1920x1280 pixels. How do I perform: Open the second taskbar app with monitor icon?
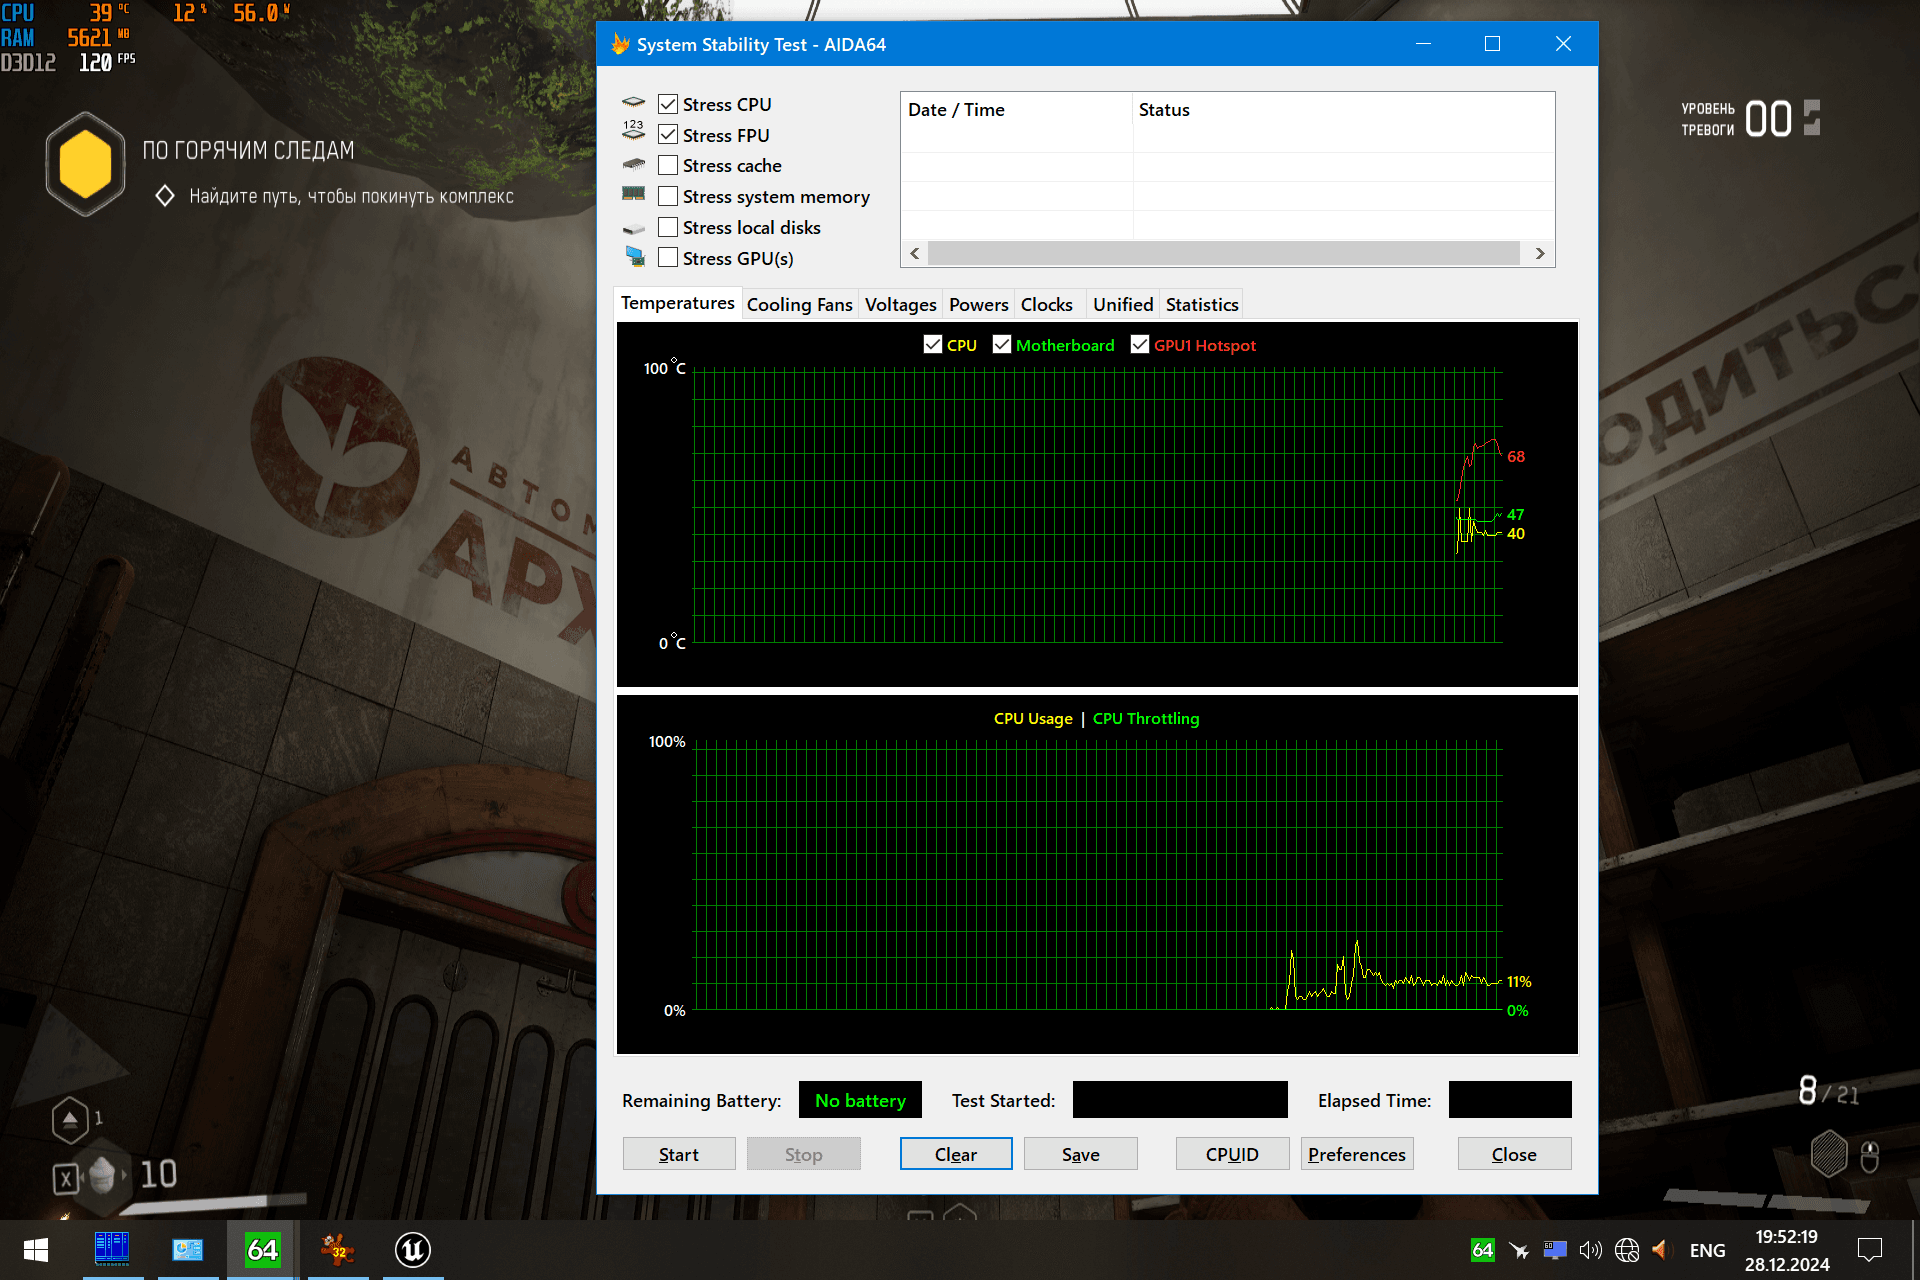click(x=188, y=1250)
